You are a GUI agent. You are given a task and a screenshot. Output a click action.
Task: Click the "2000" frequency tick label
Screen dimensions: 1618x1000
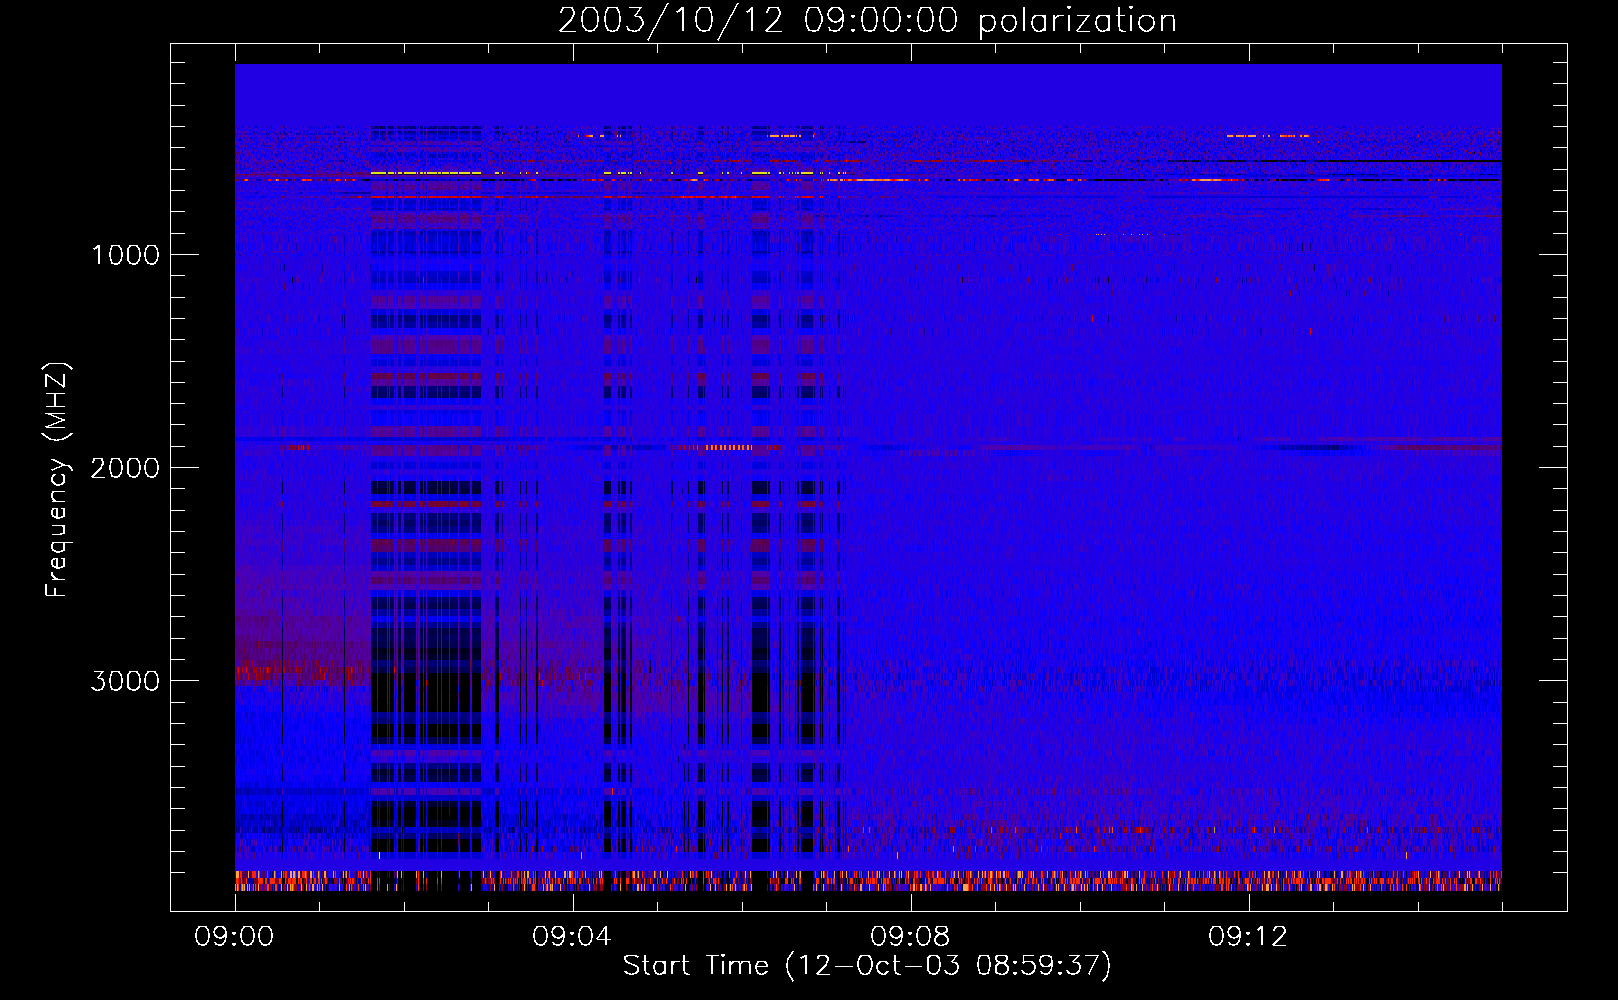[125, 468]
